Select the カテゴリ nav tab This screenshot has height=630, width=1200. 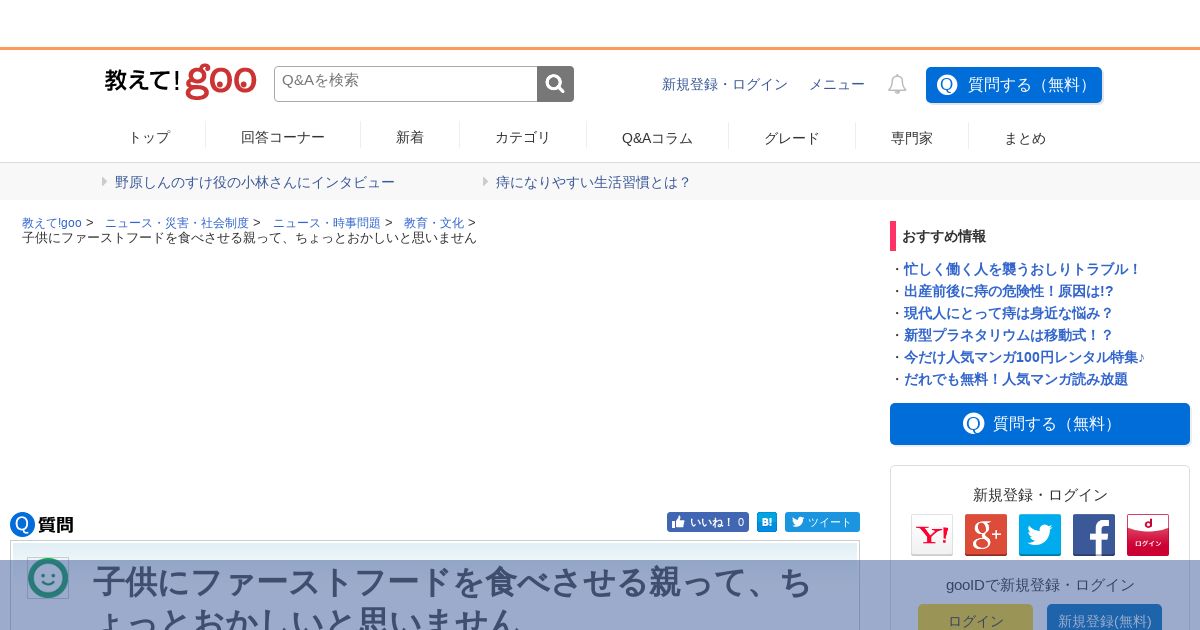click(523, 137)
